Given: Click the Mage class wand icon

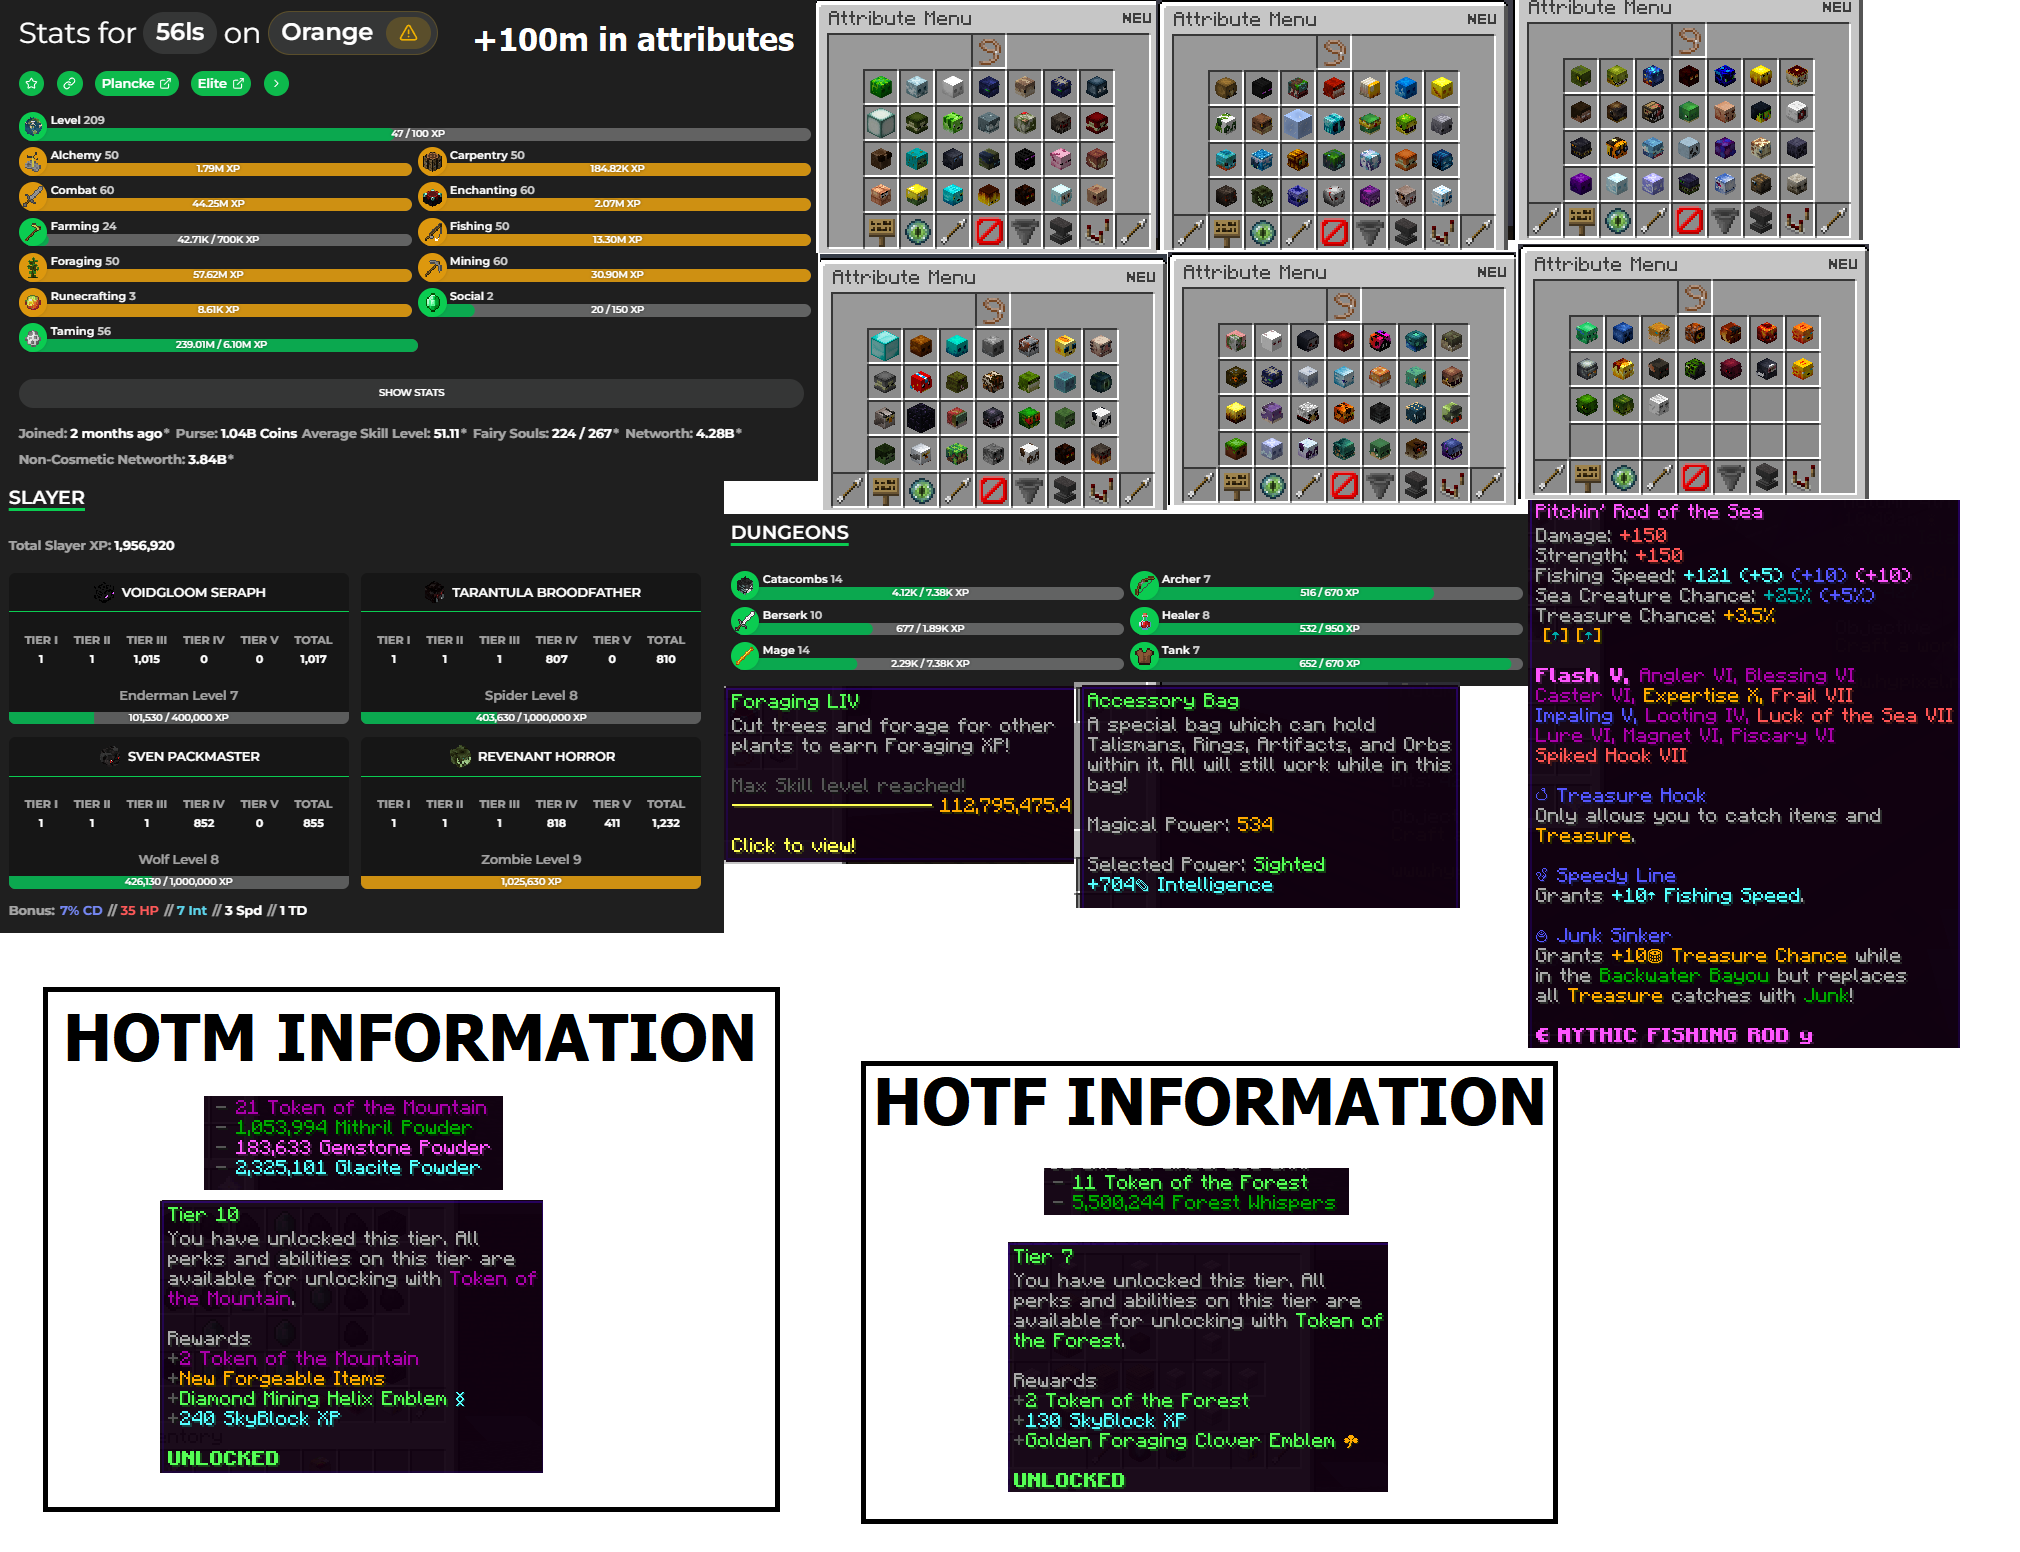Looking at the screenshot, I should tap(744, 656).
